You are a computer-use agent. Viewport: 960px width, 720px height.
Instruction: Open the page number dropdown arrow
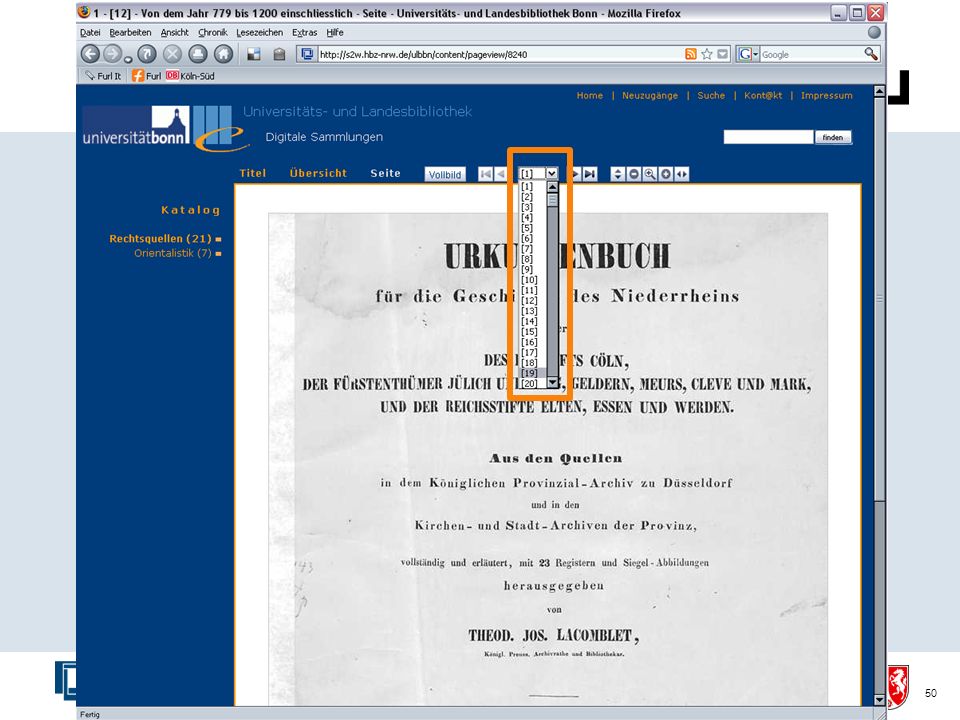pyautogui.click(x=552, y=174)
